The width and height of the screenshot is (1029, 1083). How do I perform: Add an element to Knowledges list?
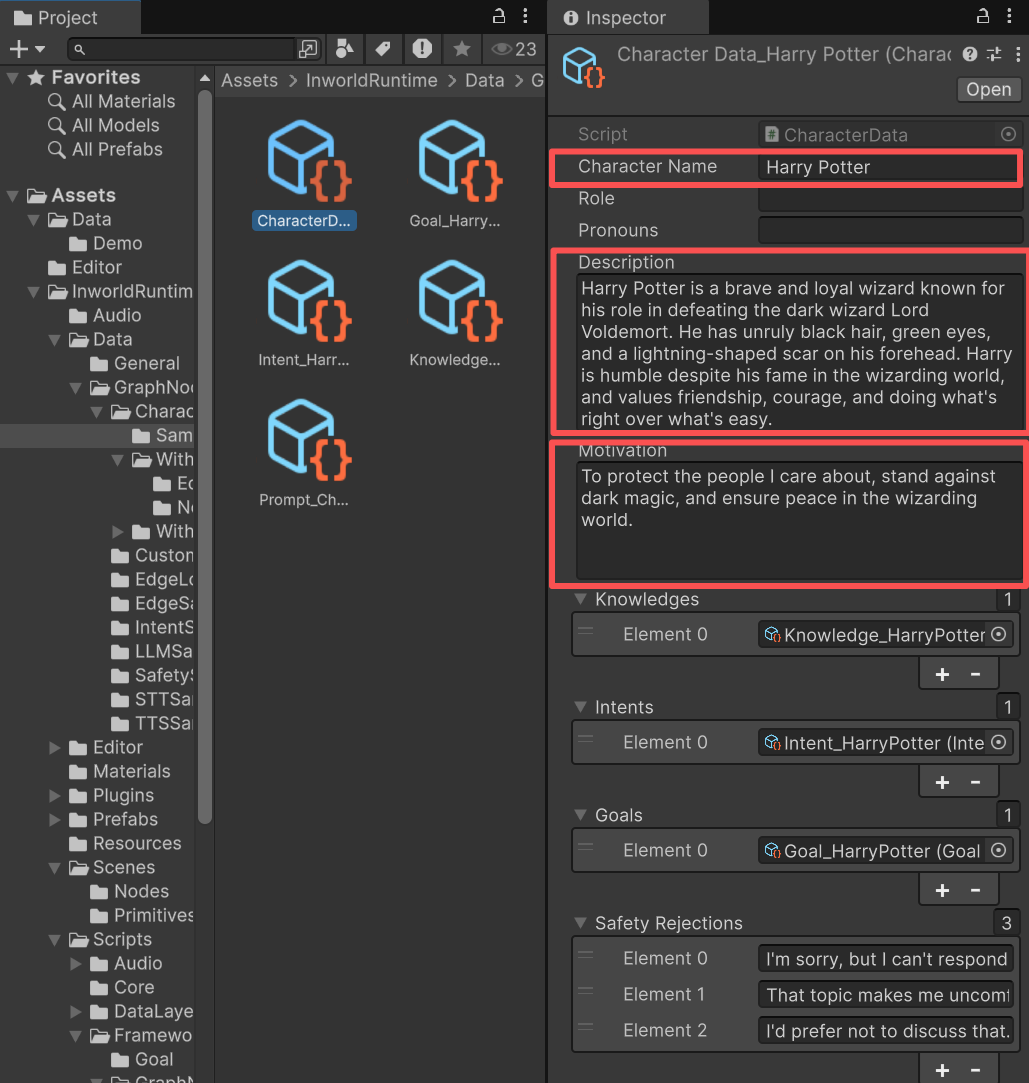click(x=942, y=674)
